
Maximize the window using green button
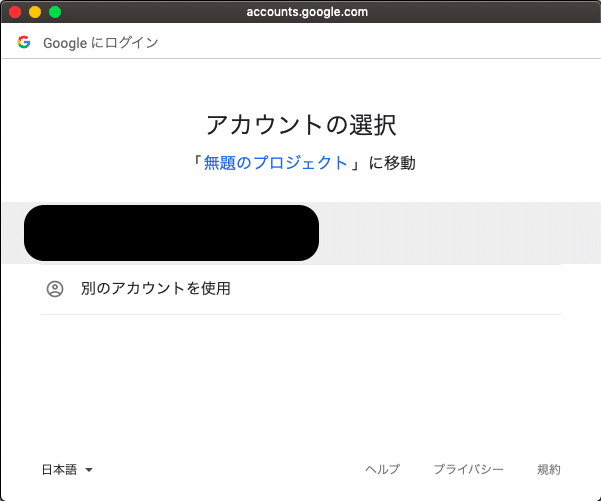coord(55,12)
